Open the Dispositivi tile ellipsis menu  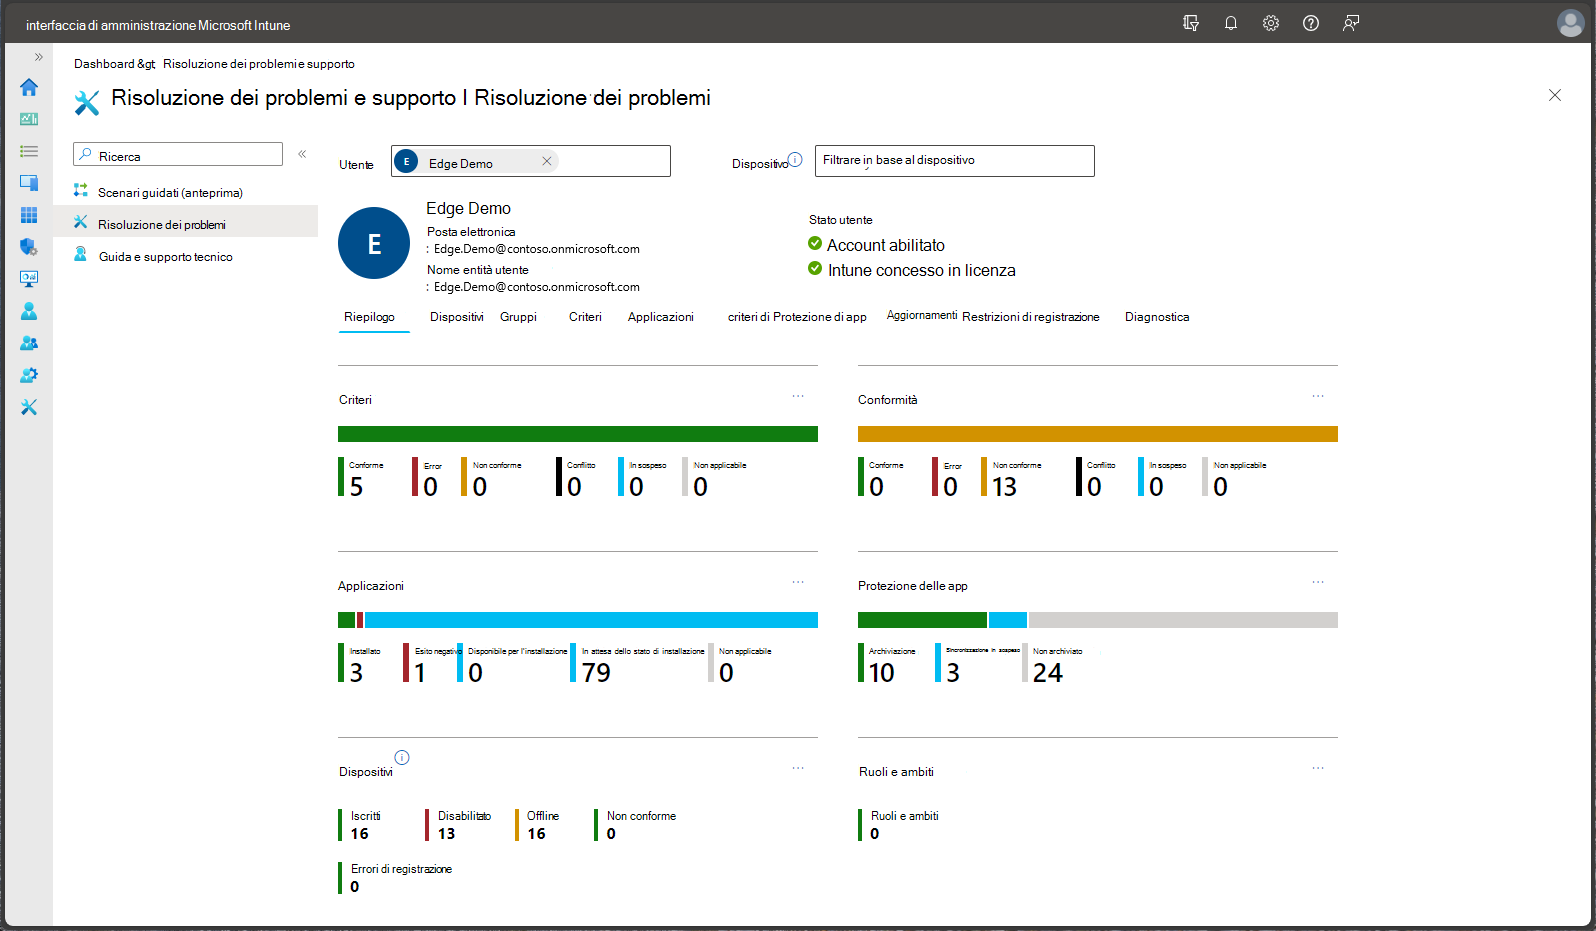point(798,768)
